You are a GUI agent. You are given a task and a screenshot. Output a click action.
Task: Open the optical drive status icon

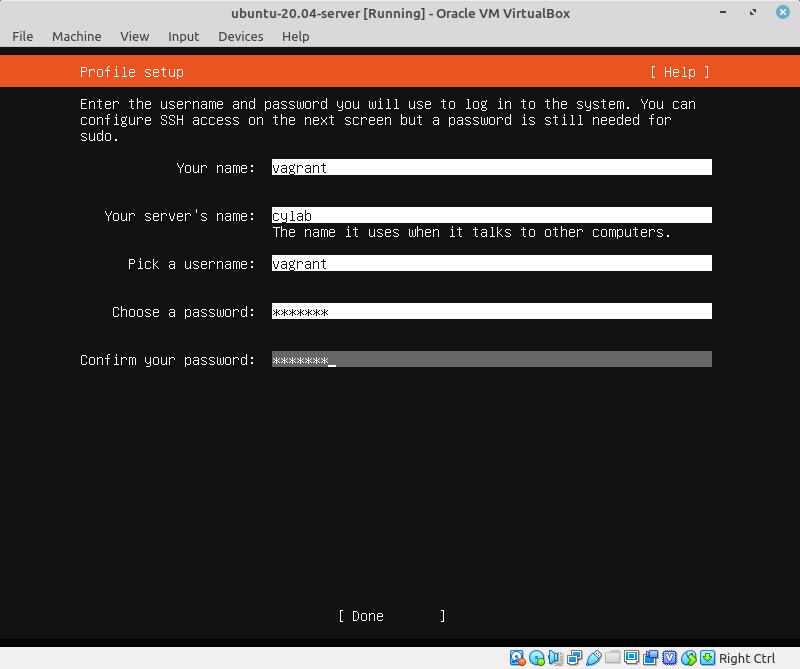[537, 658]
